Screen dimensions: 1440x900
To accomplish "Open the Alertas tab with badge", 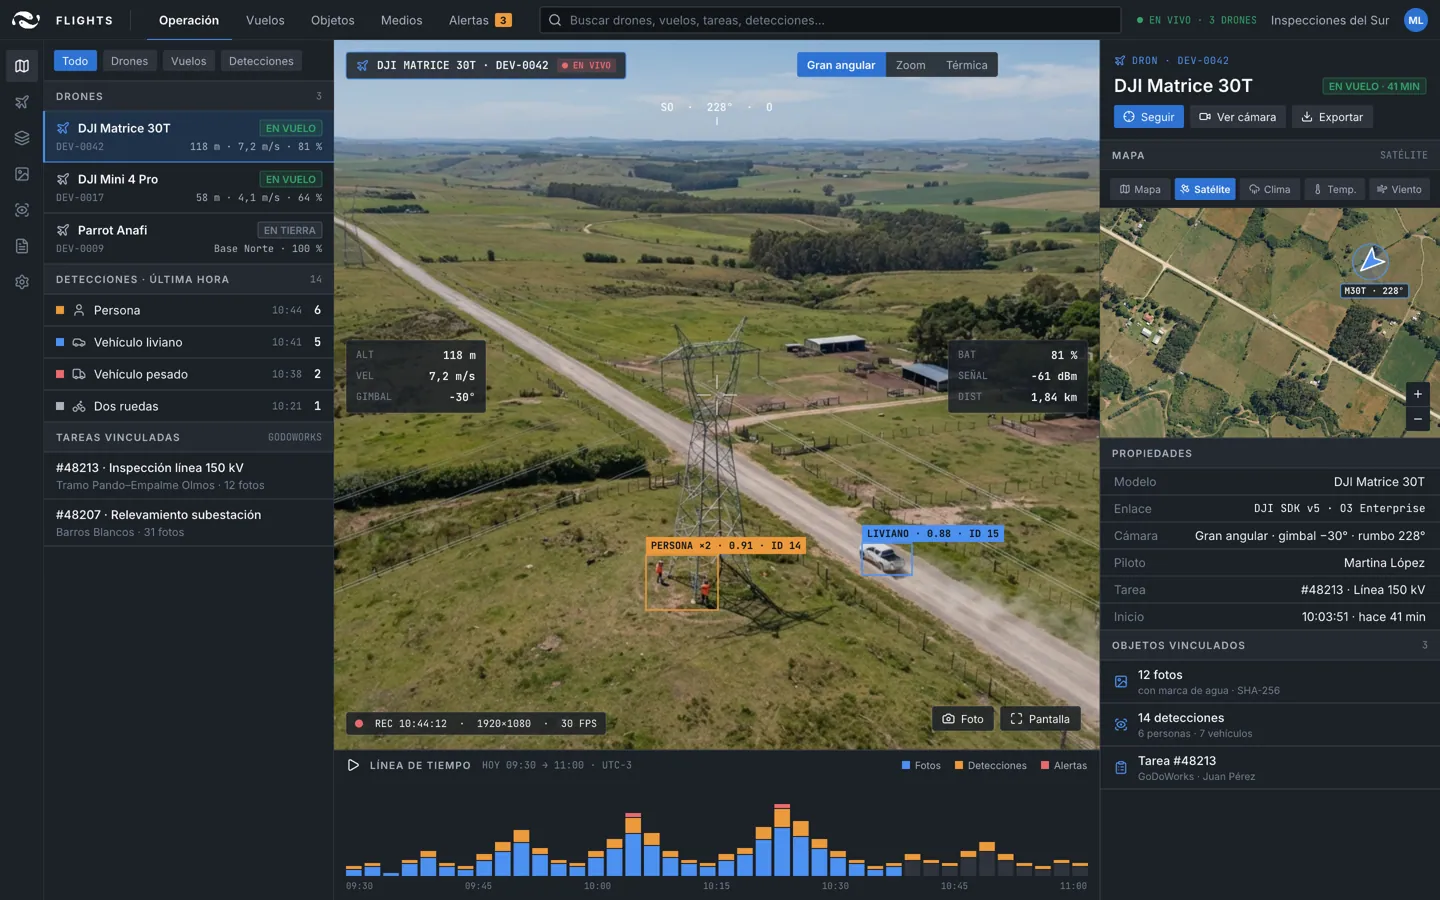I will 480,20.
